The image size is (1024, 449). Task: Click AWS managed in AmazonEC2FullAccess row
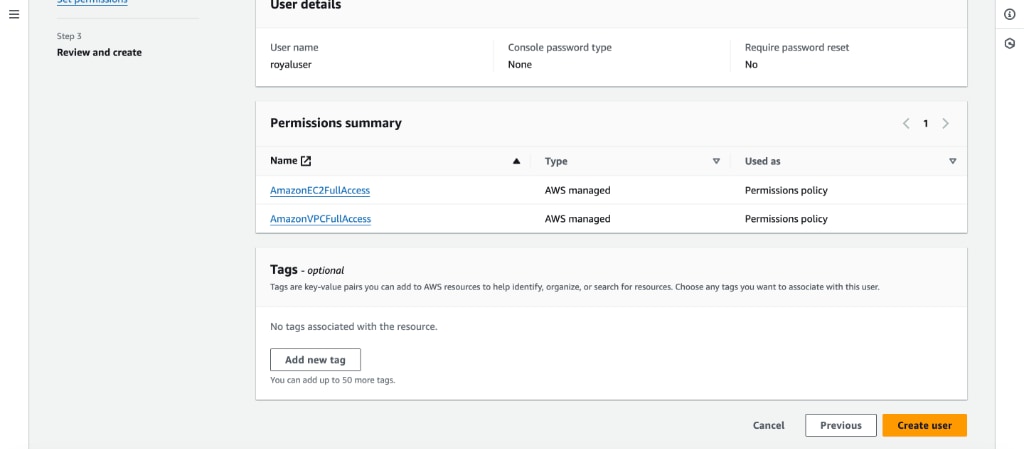click(577, 191)
